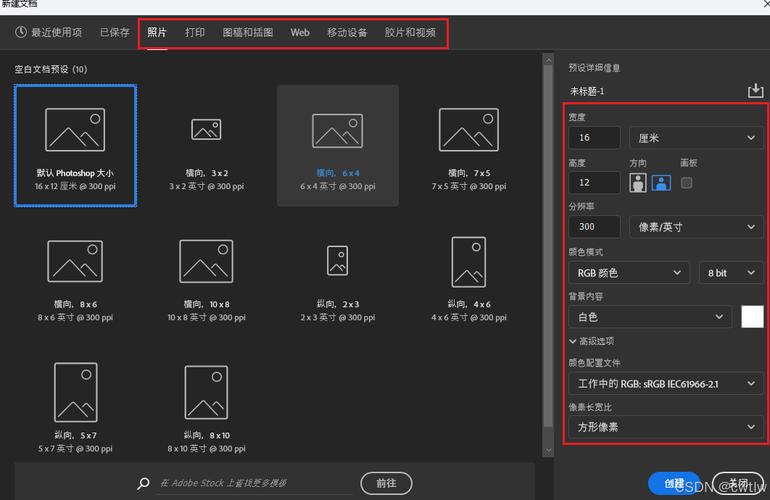The width and height of the screenshot is (770, 500).
Task: Open the 图稿和插图 tab
Action: tap(248, 32)
